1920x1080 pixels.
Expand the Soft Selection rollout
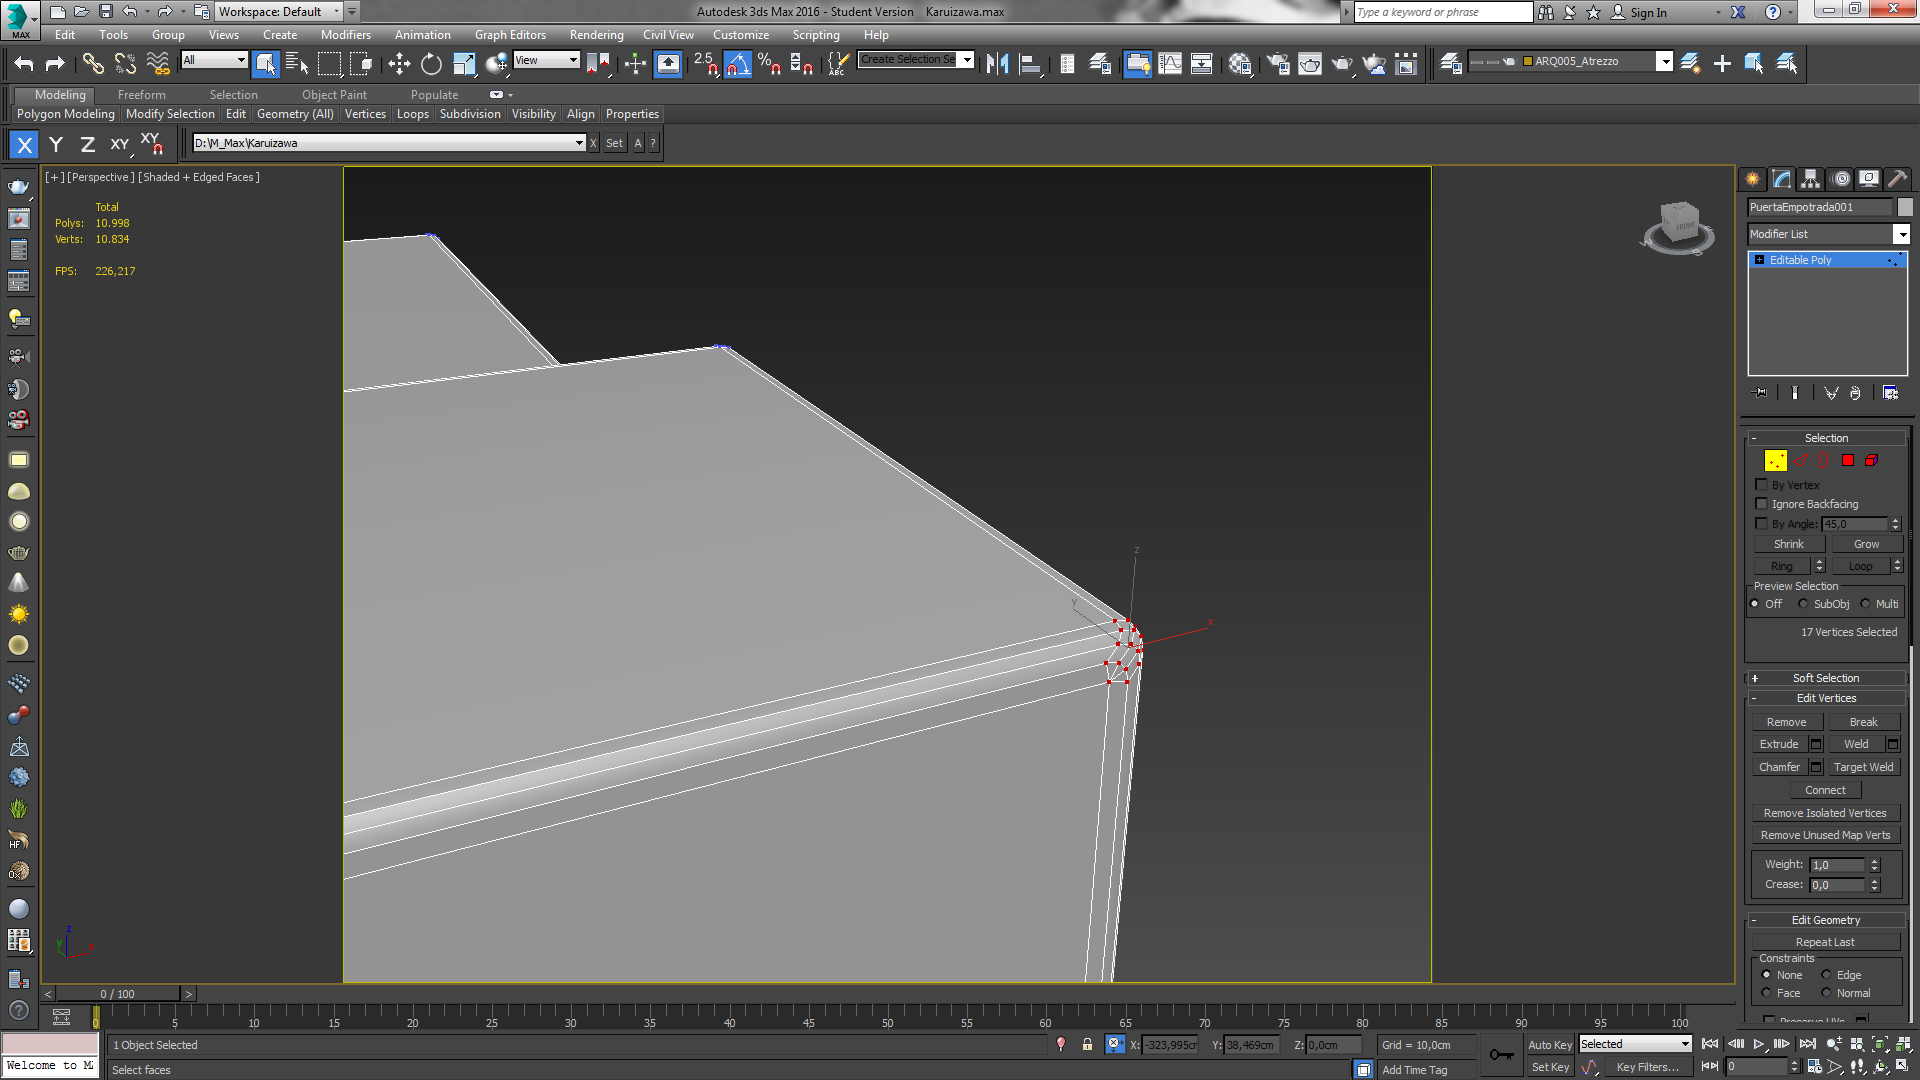point(1825,678)
